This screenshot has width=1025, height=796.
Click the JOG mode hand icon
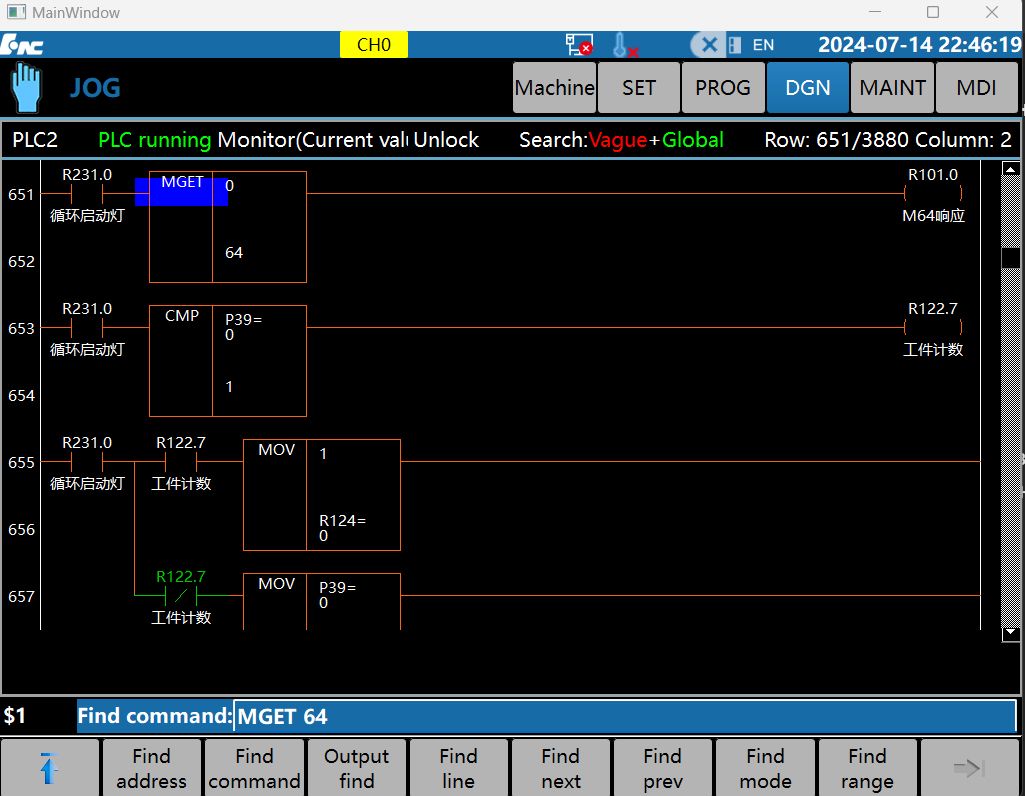pos(26,88)
